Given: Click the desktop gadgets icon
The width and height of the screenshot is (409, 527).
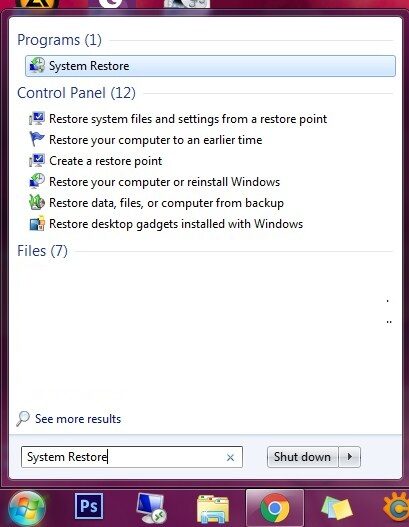Looking at the screenshot, I should (37, 224).
